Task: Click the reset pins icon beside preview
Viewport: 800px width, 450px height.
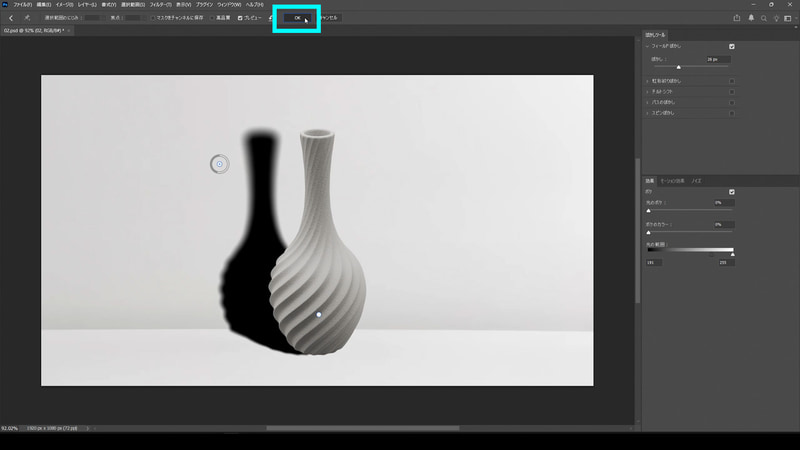Action: click(x=271, y=18)
